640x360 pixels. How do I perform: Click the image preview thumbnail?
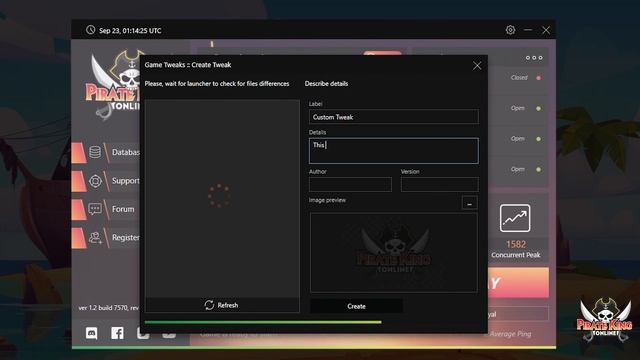pos(394,252)
